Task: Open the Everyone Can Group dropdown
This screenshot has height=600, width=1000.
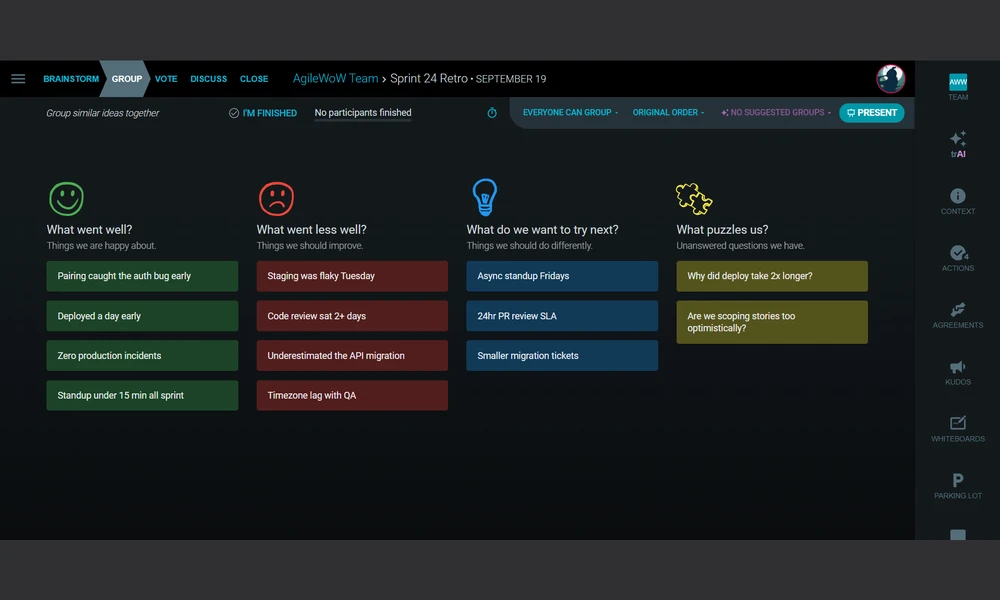Action: 570,112
